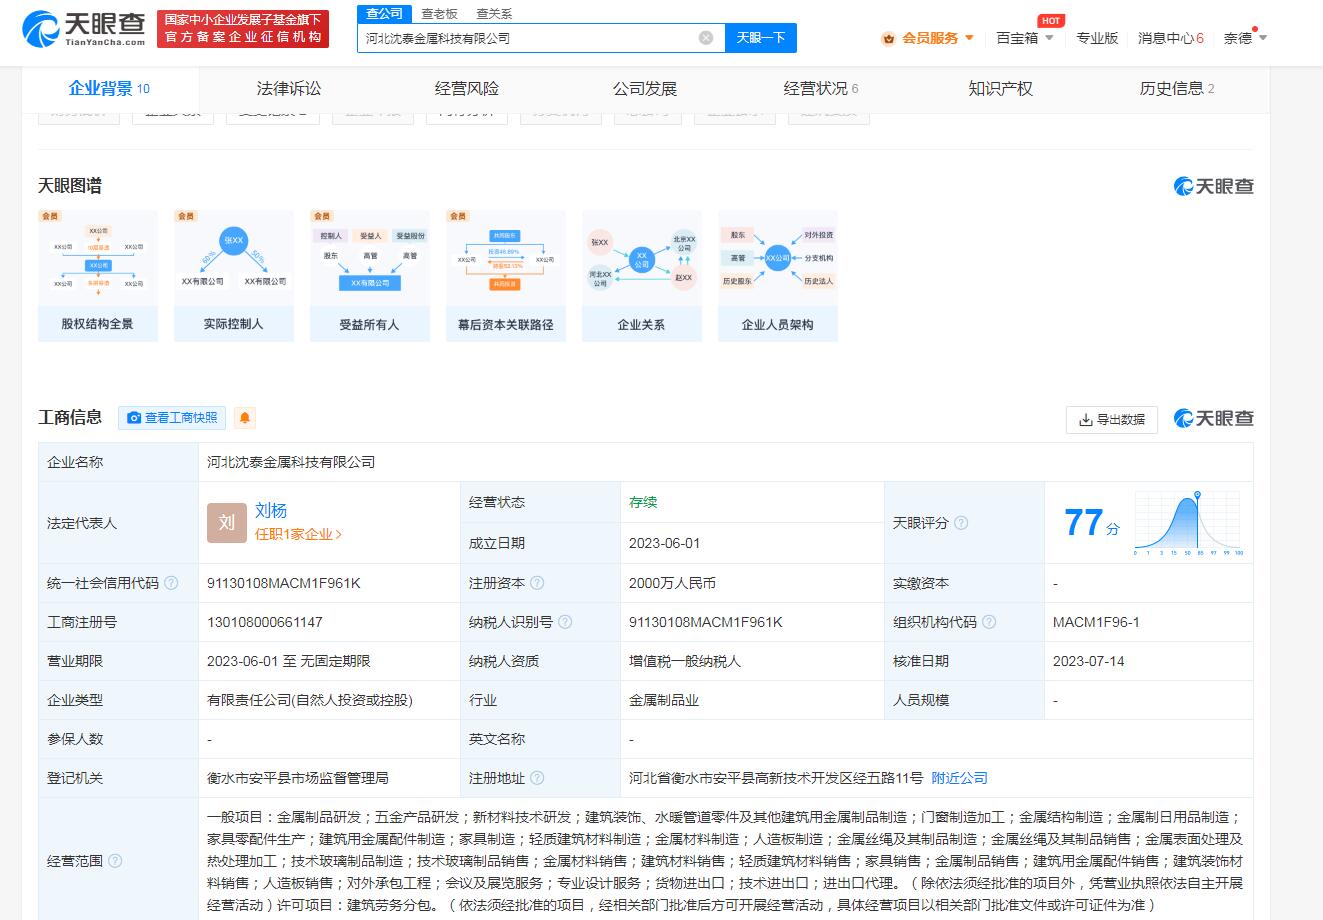Click company name 河北沈泰金属科技有限公司 in table

tap(291, 462)
